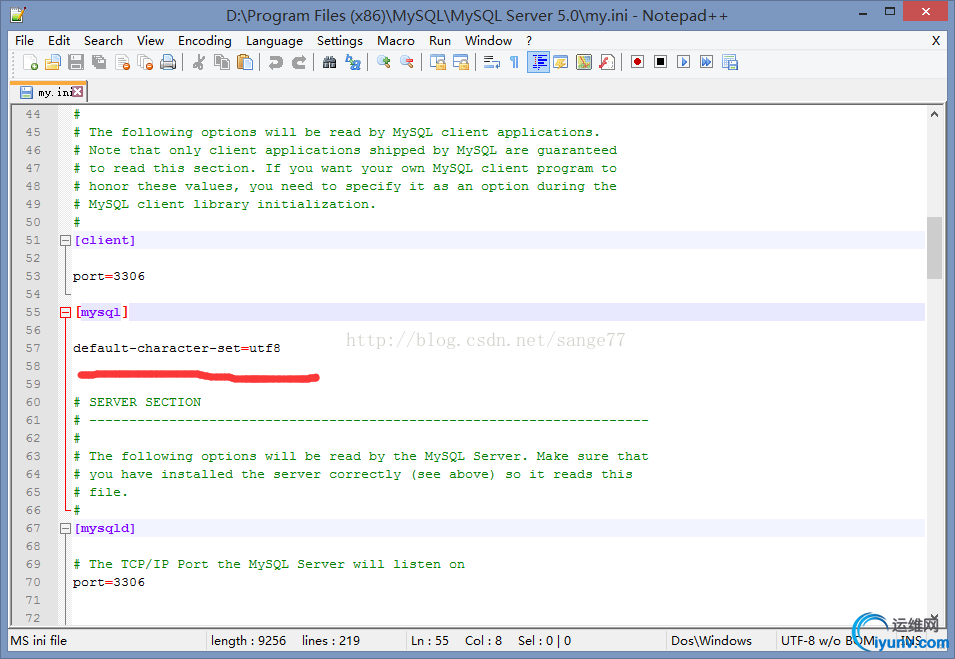955x659 pixels.
Task: Click the Save All toolbar icon
Action: pos(99,62)
